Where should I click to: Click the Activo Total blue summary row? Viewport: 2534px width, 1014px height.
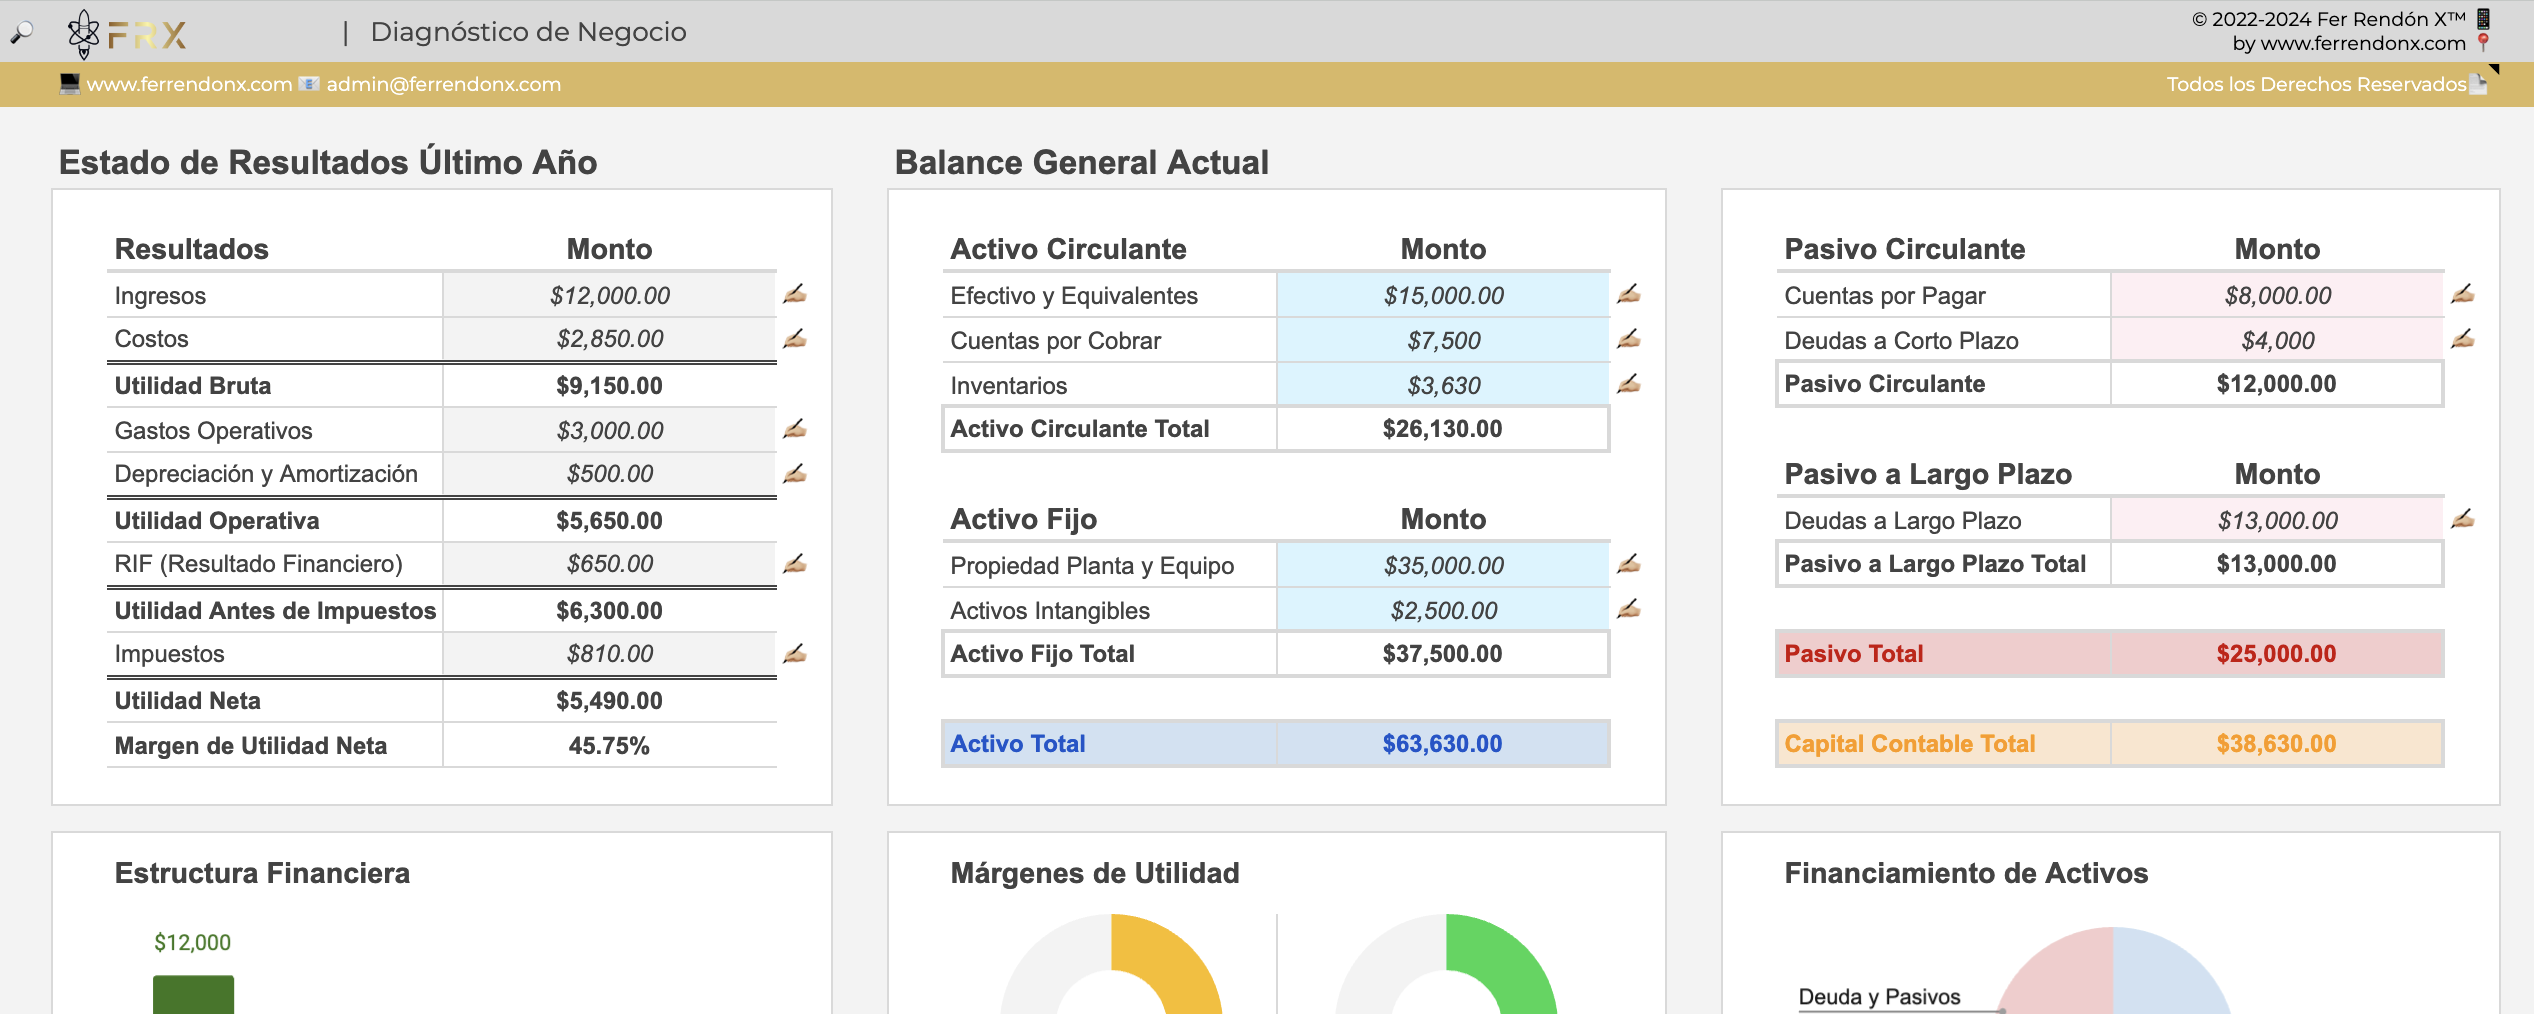tap(1275, 744)
